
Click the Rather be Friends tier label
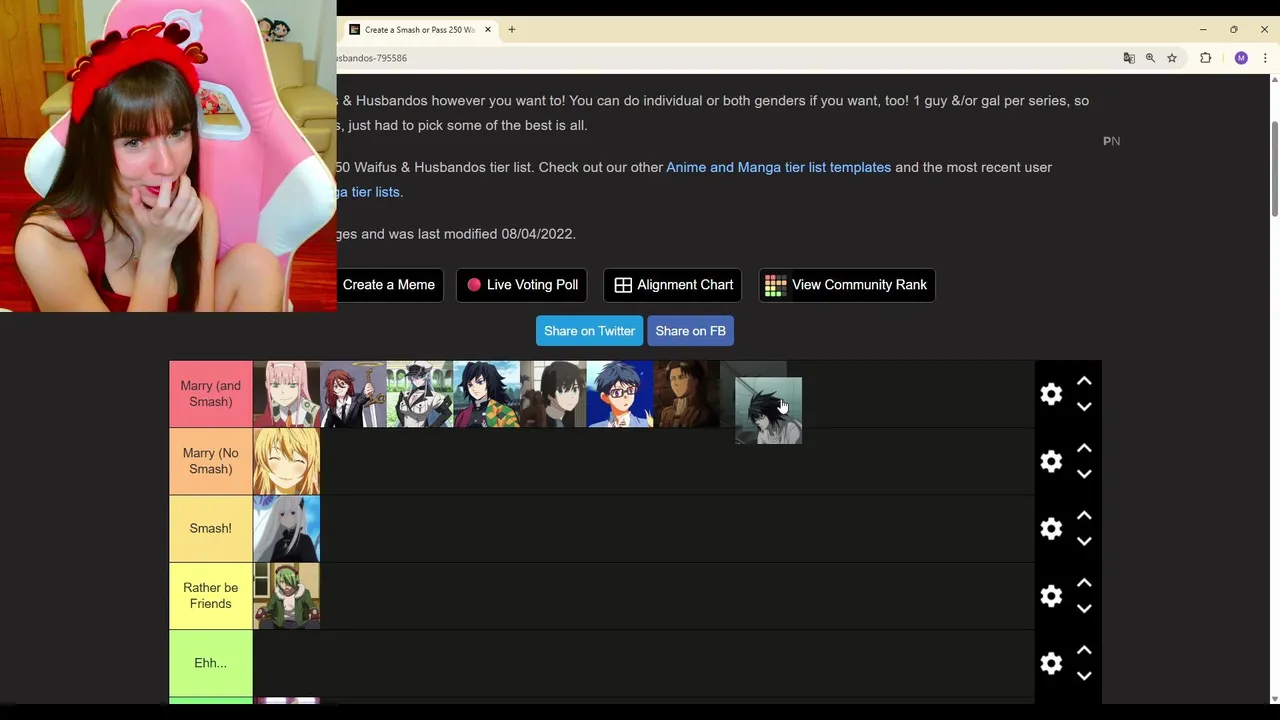tap(210, 596)
